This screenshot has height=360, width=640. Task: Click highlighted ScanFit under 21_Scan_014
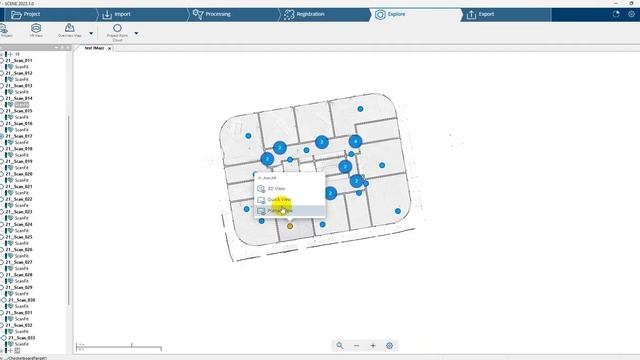click(x=22, y=104)
